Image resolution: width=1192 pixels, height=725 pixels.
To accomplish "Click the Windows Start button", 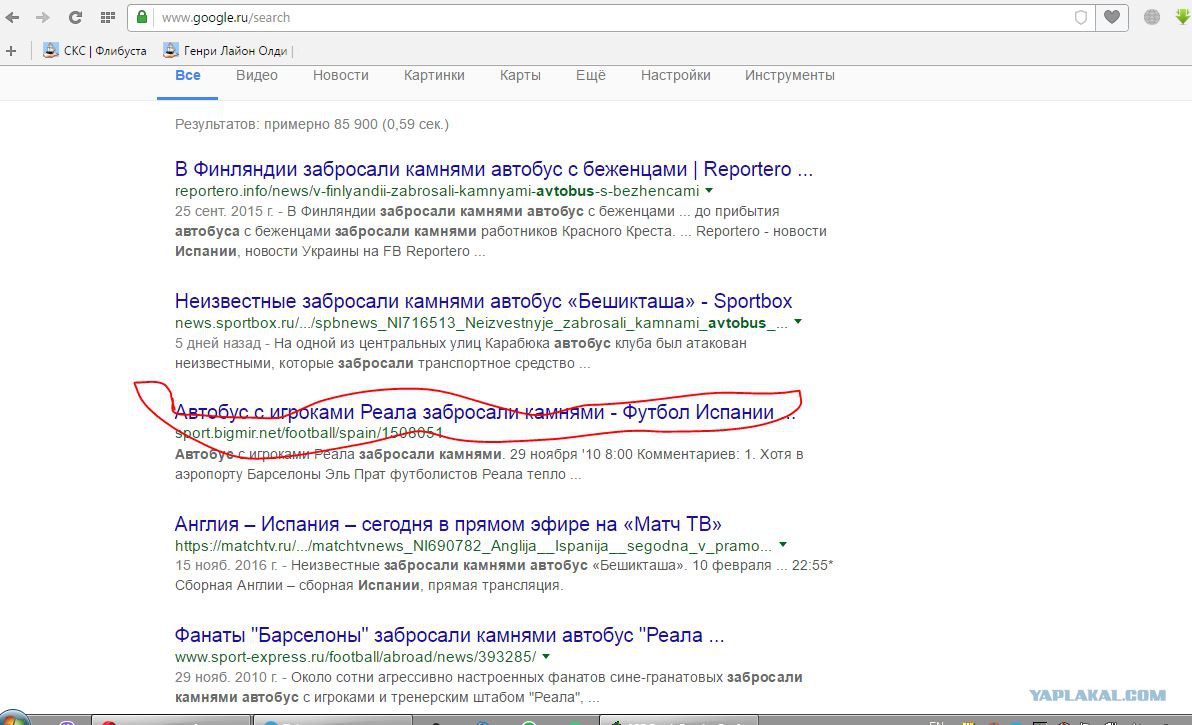I will coord(14,719).
